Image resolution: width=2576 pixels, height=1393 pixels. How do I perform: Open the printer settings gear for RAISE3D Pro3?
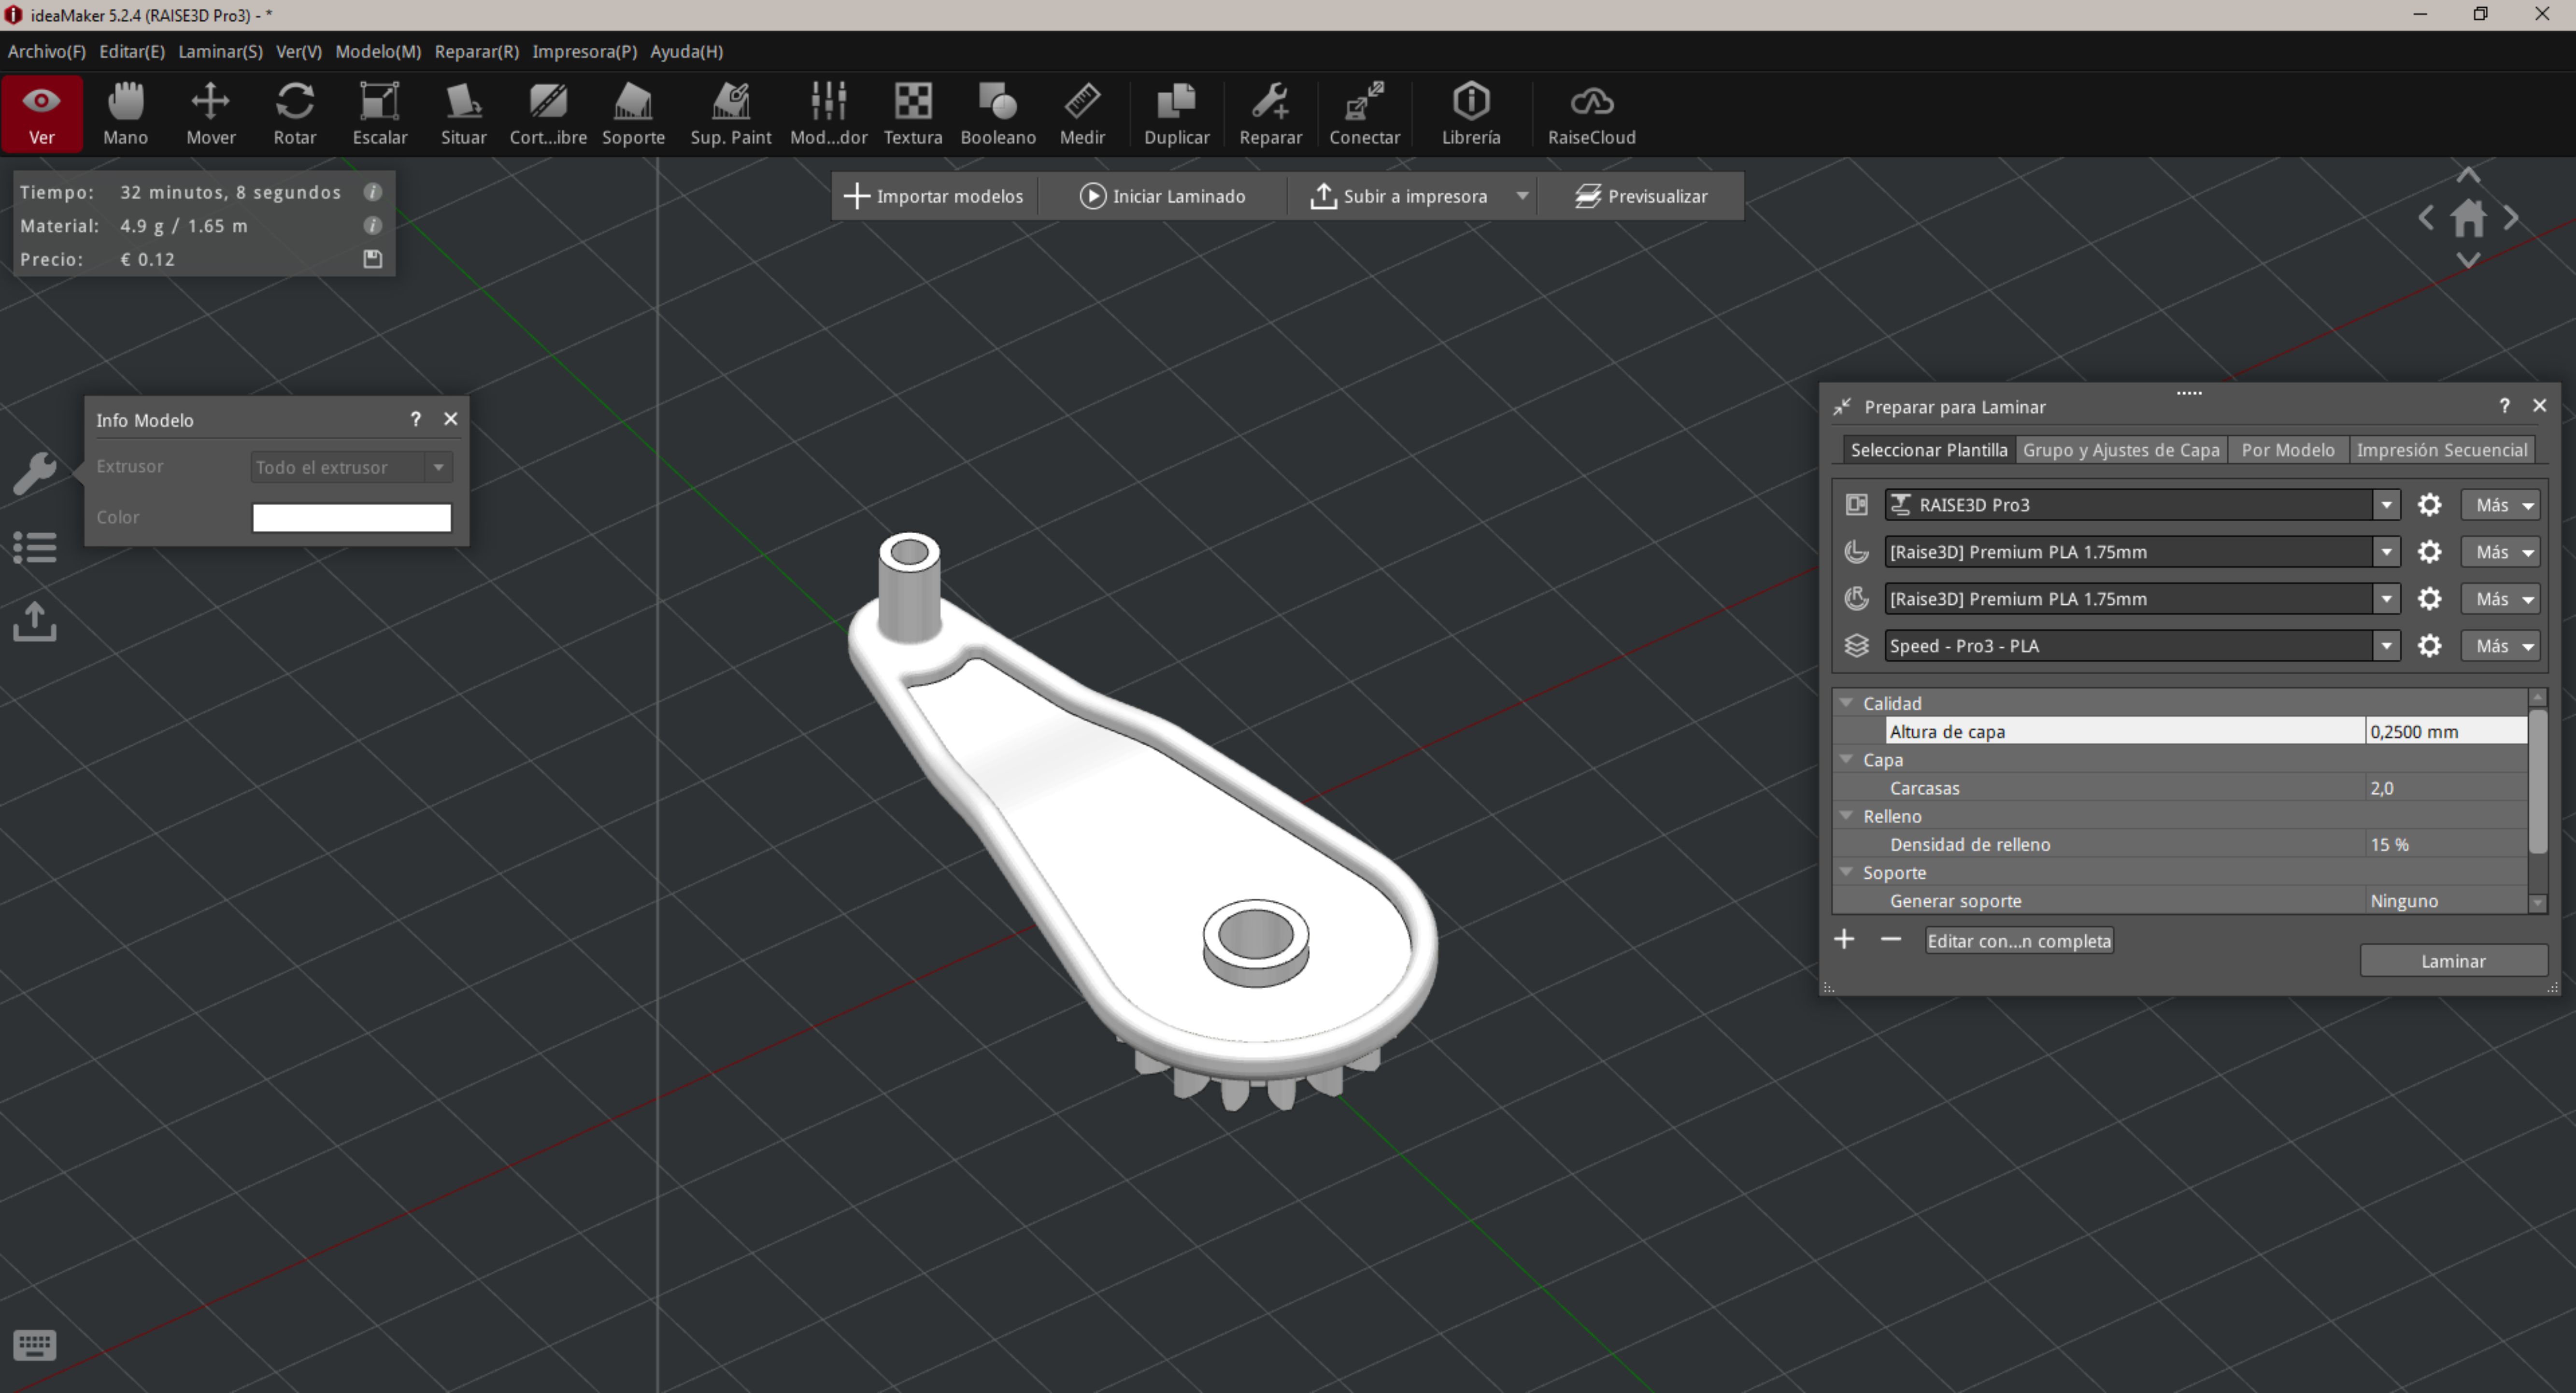(2429, 505)
